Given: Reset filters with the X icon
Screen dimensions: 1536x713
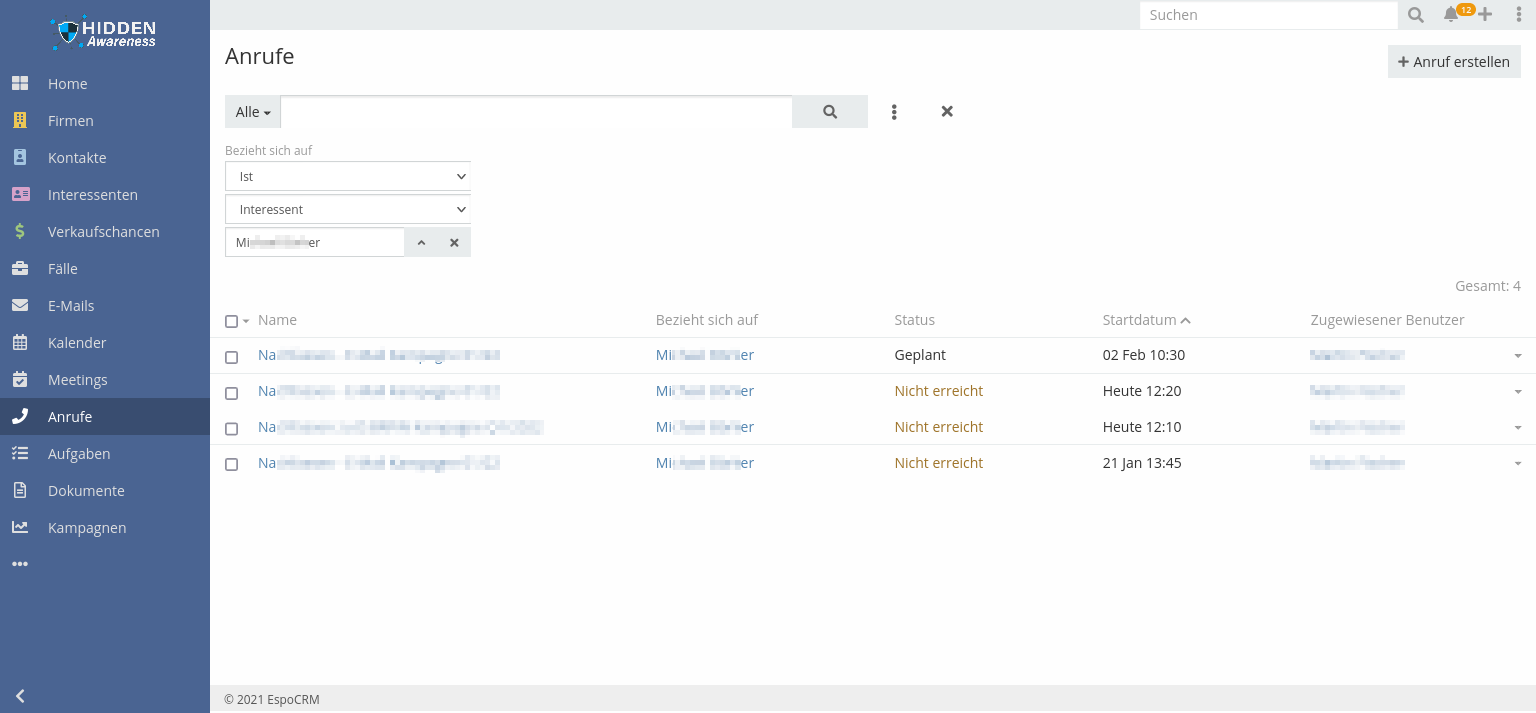Looking at the screenshot, I should 946,112.
